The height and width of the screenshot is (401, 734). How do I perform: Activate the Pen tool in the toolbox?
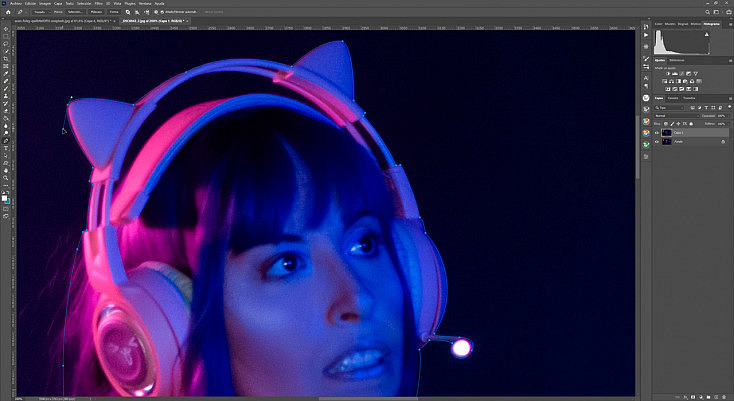[6, 141]
